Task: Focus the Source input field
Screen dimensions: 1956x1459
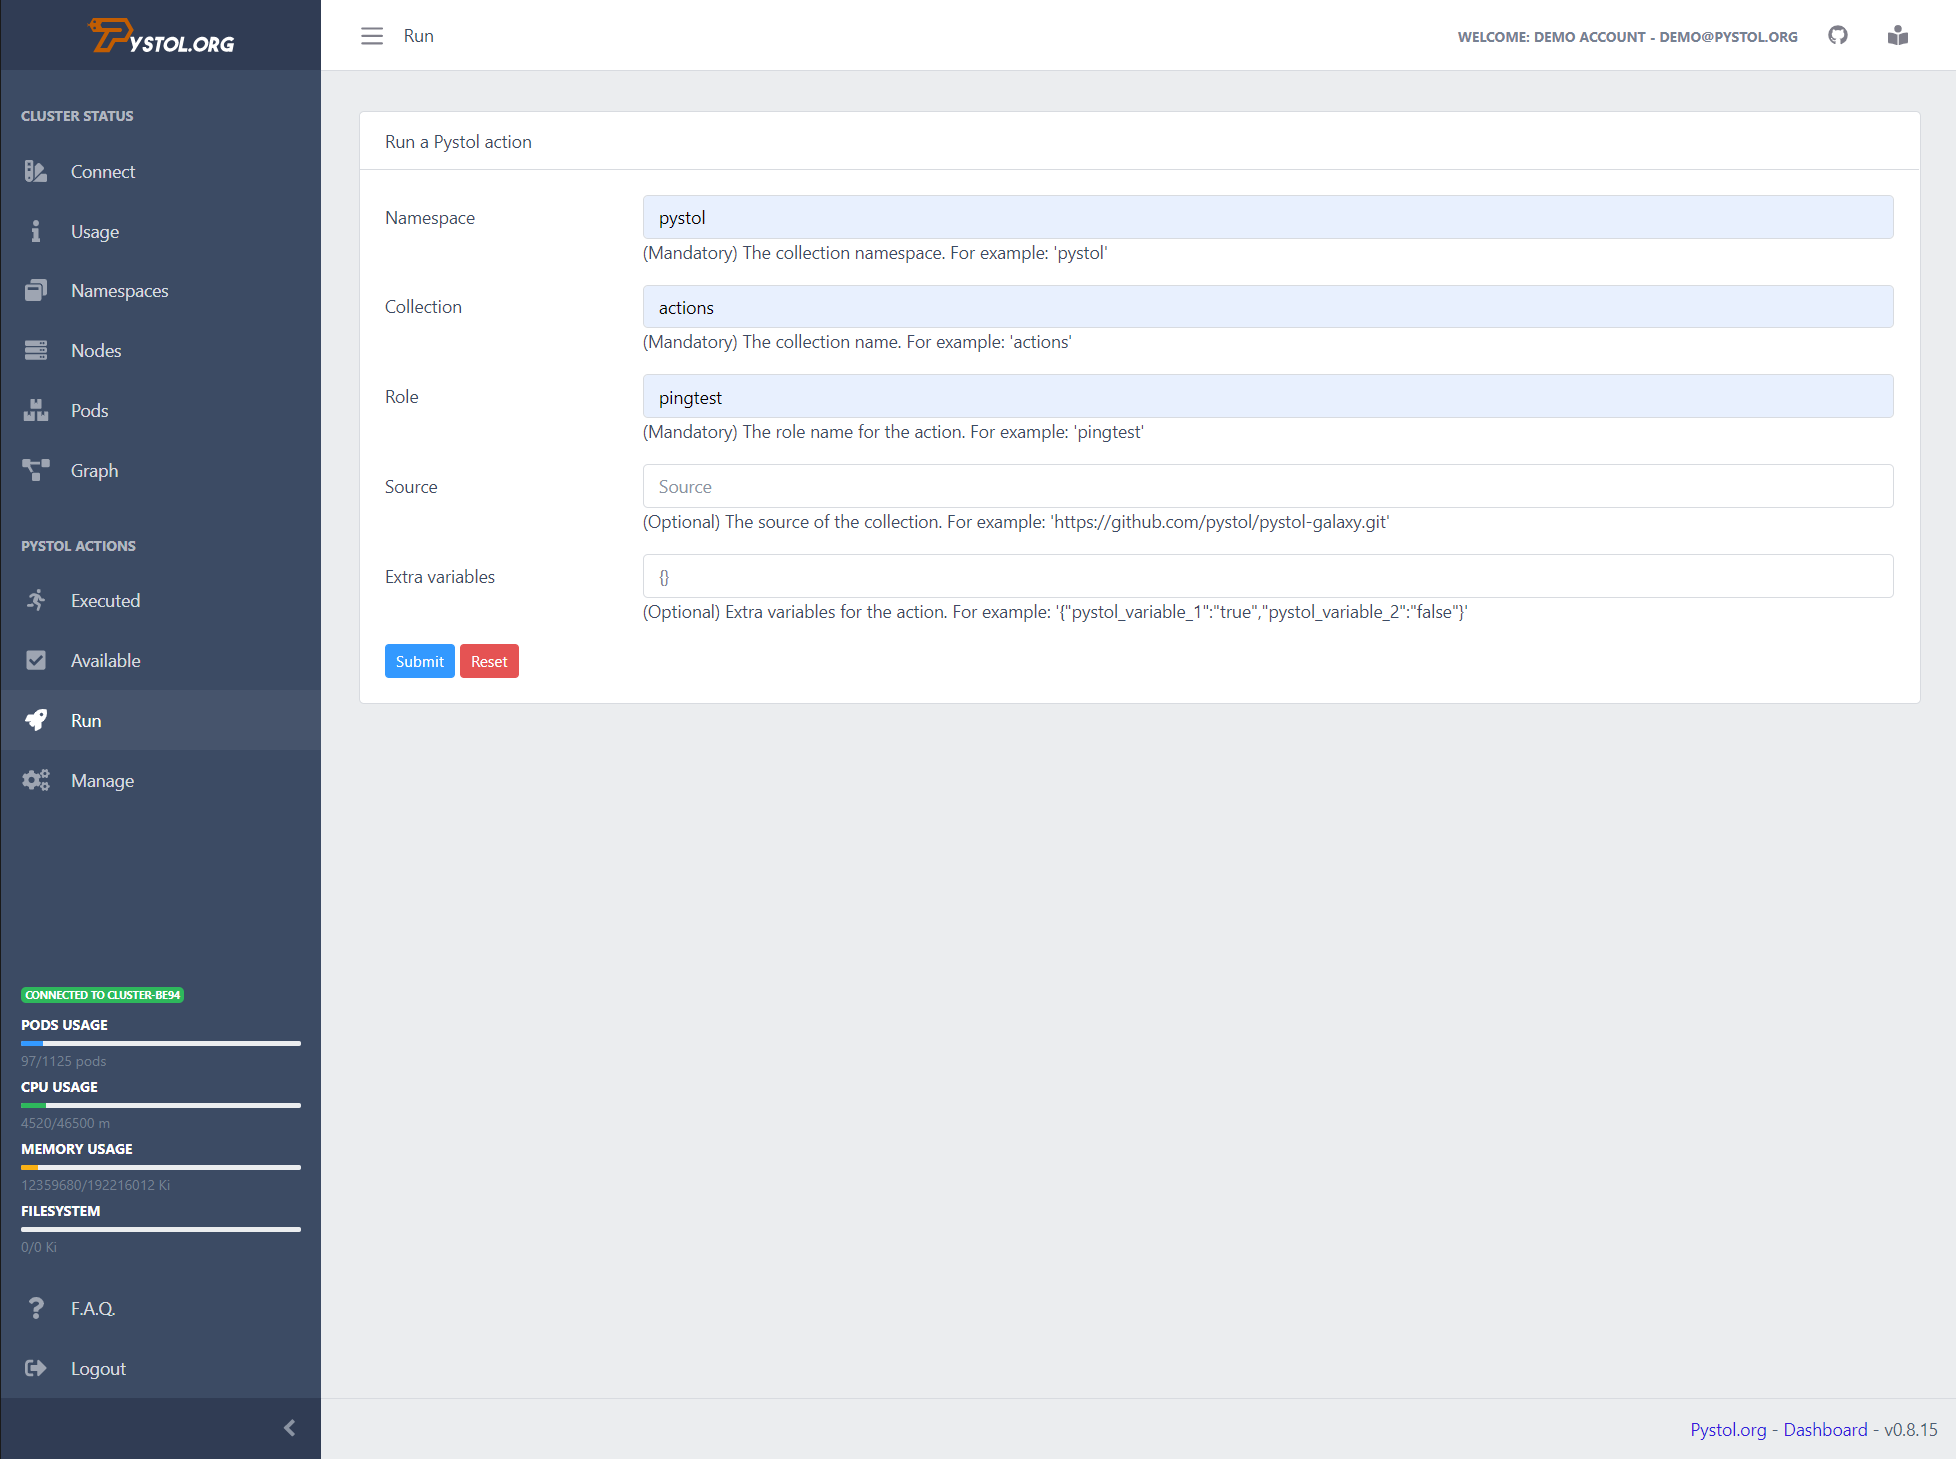Action: click(x=1267, y=487)
